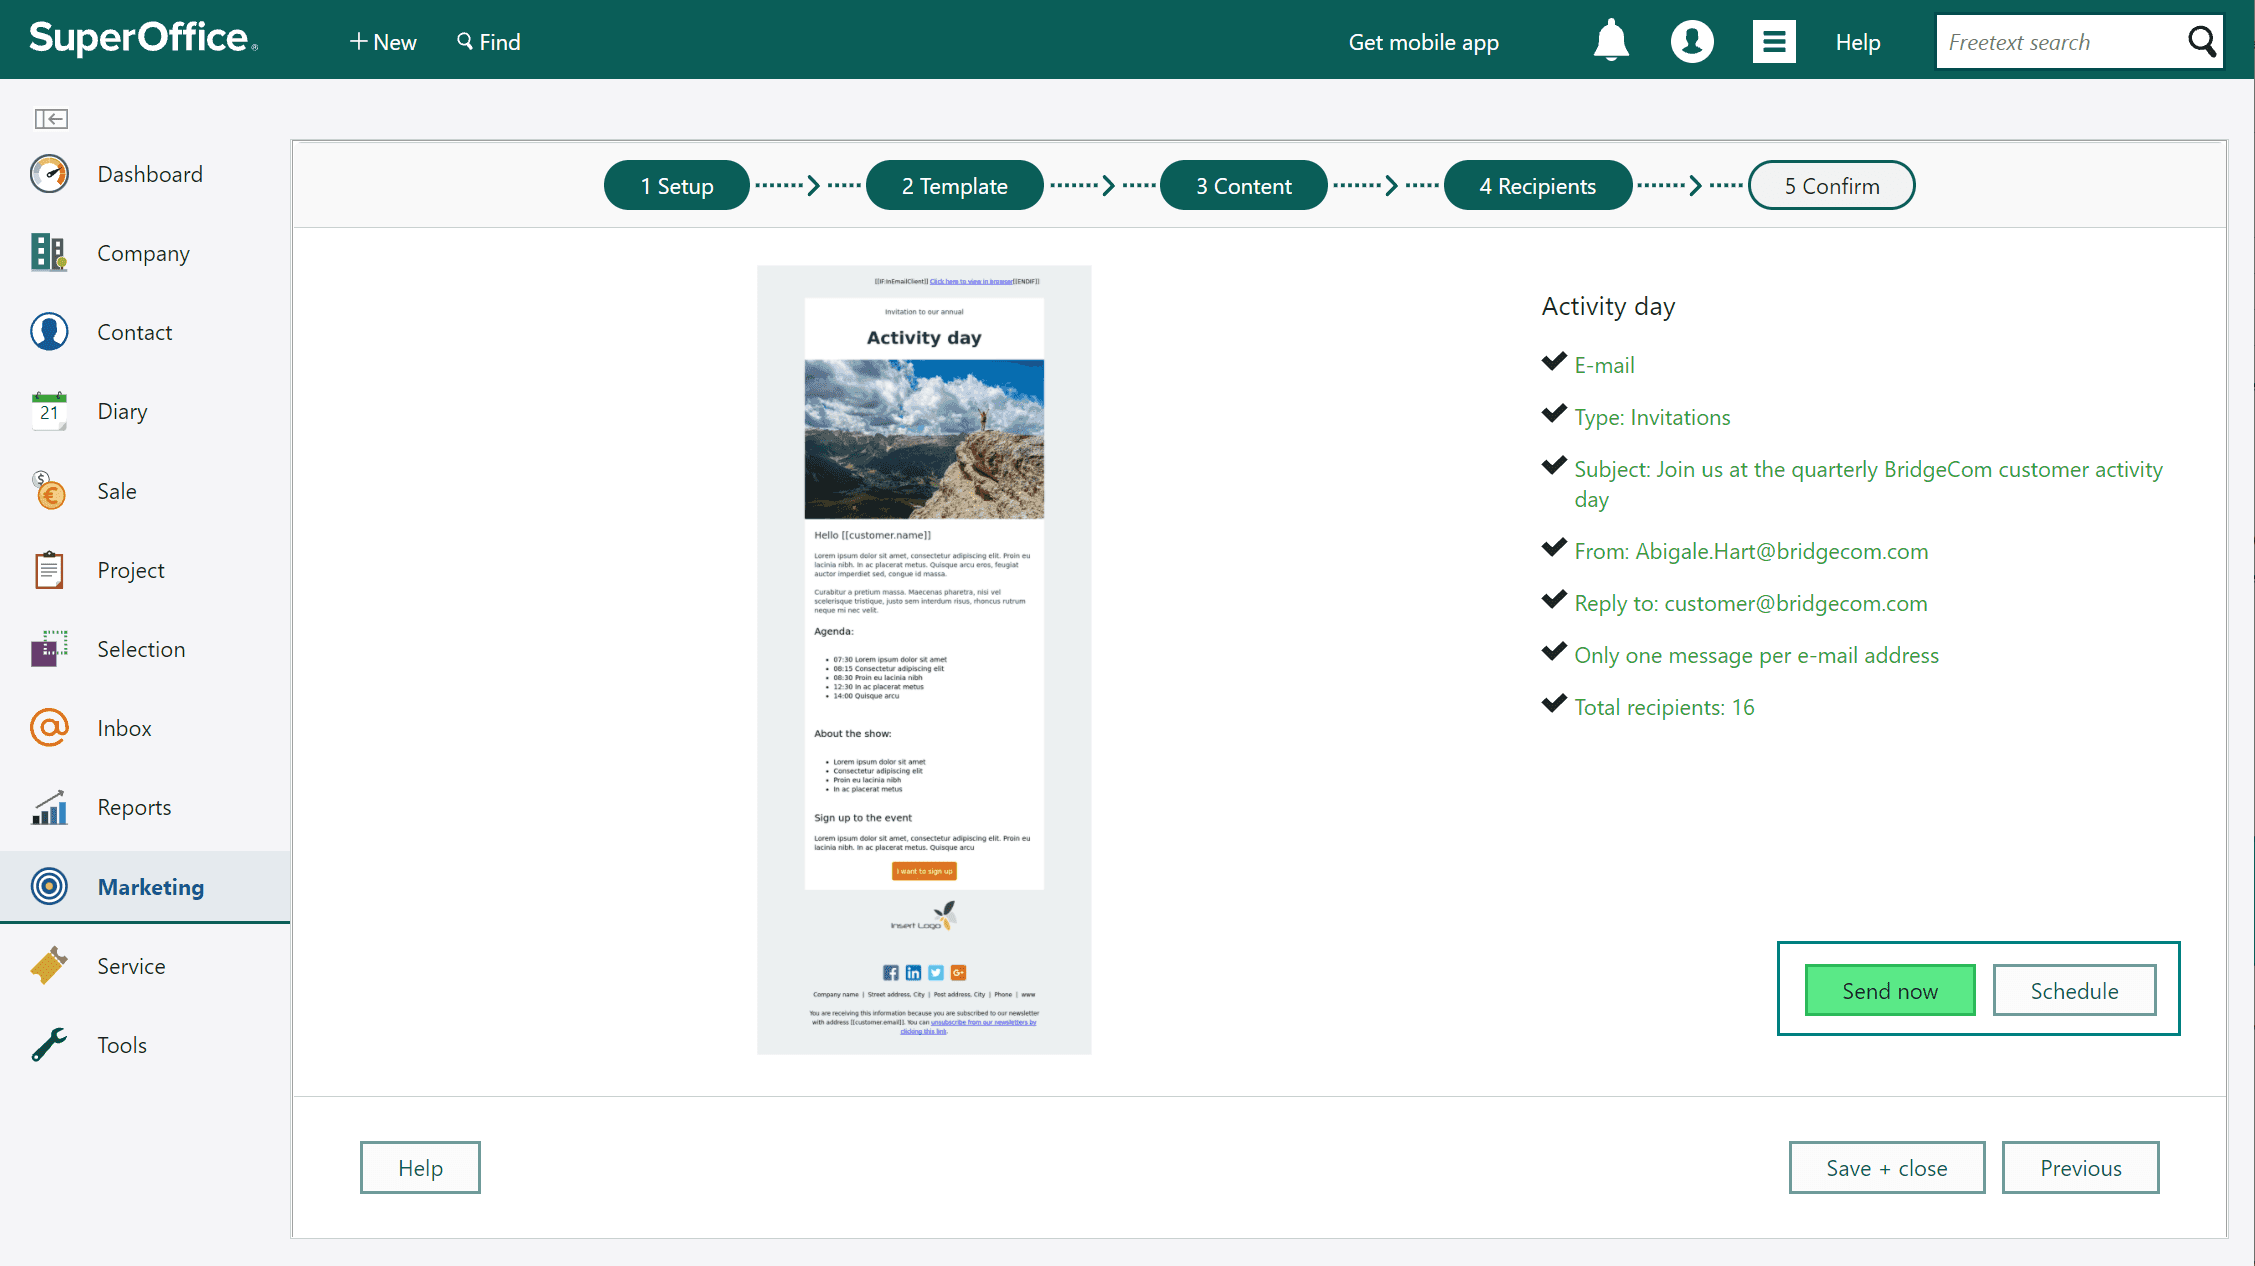Image resolution: width=2255 pixels, height=1266 pixels.
Task: Toggle the E-mail checkmark item
Action: click(x=1552, y=363)
